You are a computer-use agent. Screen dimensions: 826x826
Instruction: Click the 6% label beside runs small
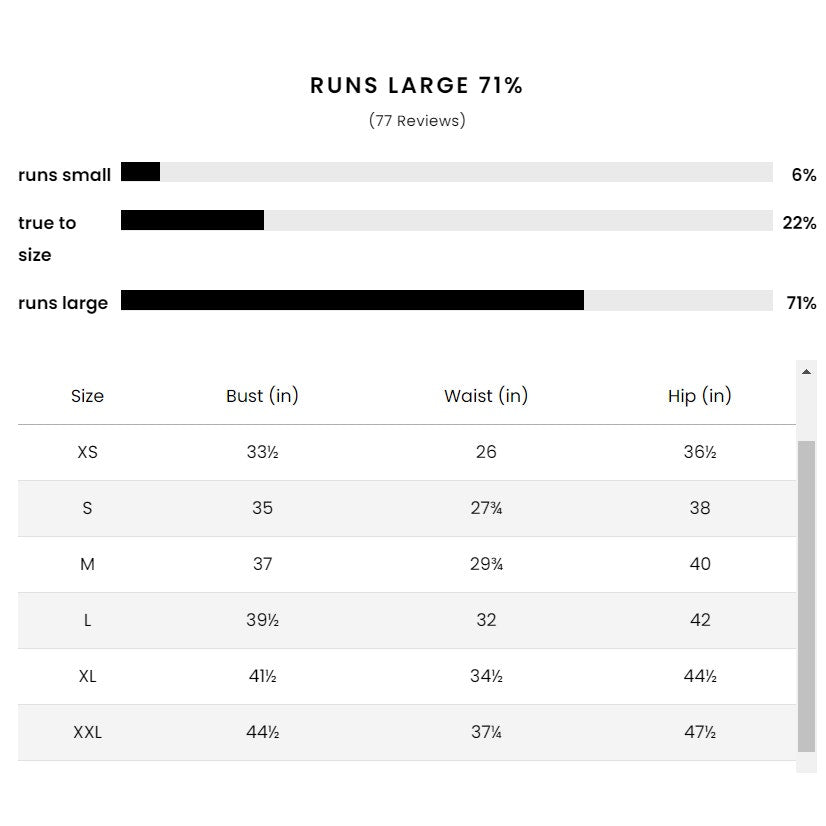(804, 175)
